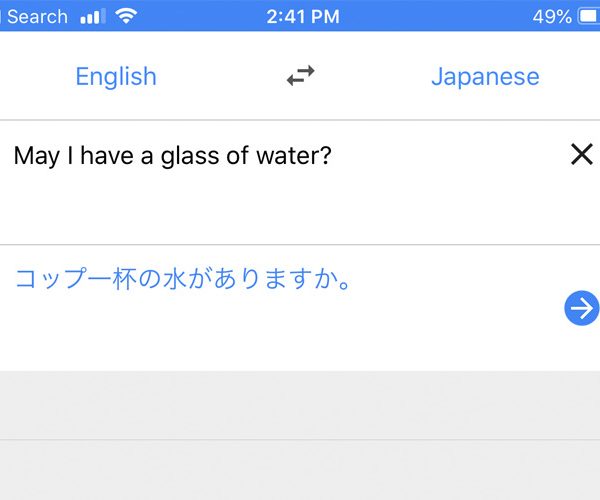Tap the Japanese translation result text

click(183, 279)
